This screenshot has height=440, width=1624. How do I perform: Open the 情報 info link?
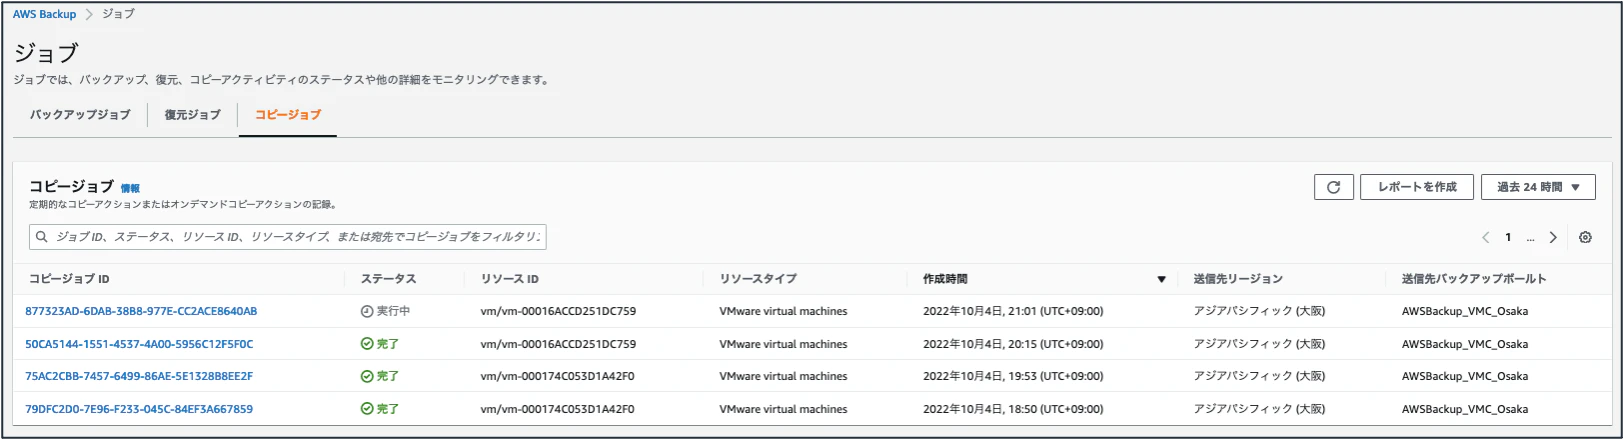click(130, 188)
